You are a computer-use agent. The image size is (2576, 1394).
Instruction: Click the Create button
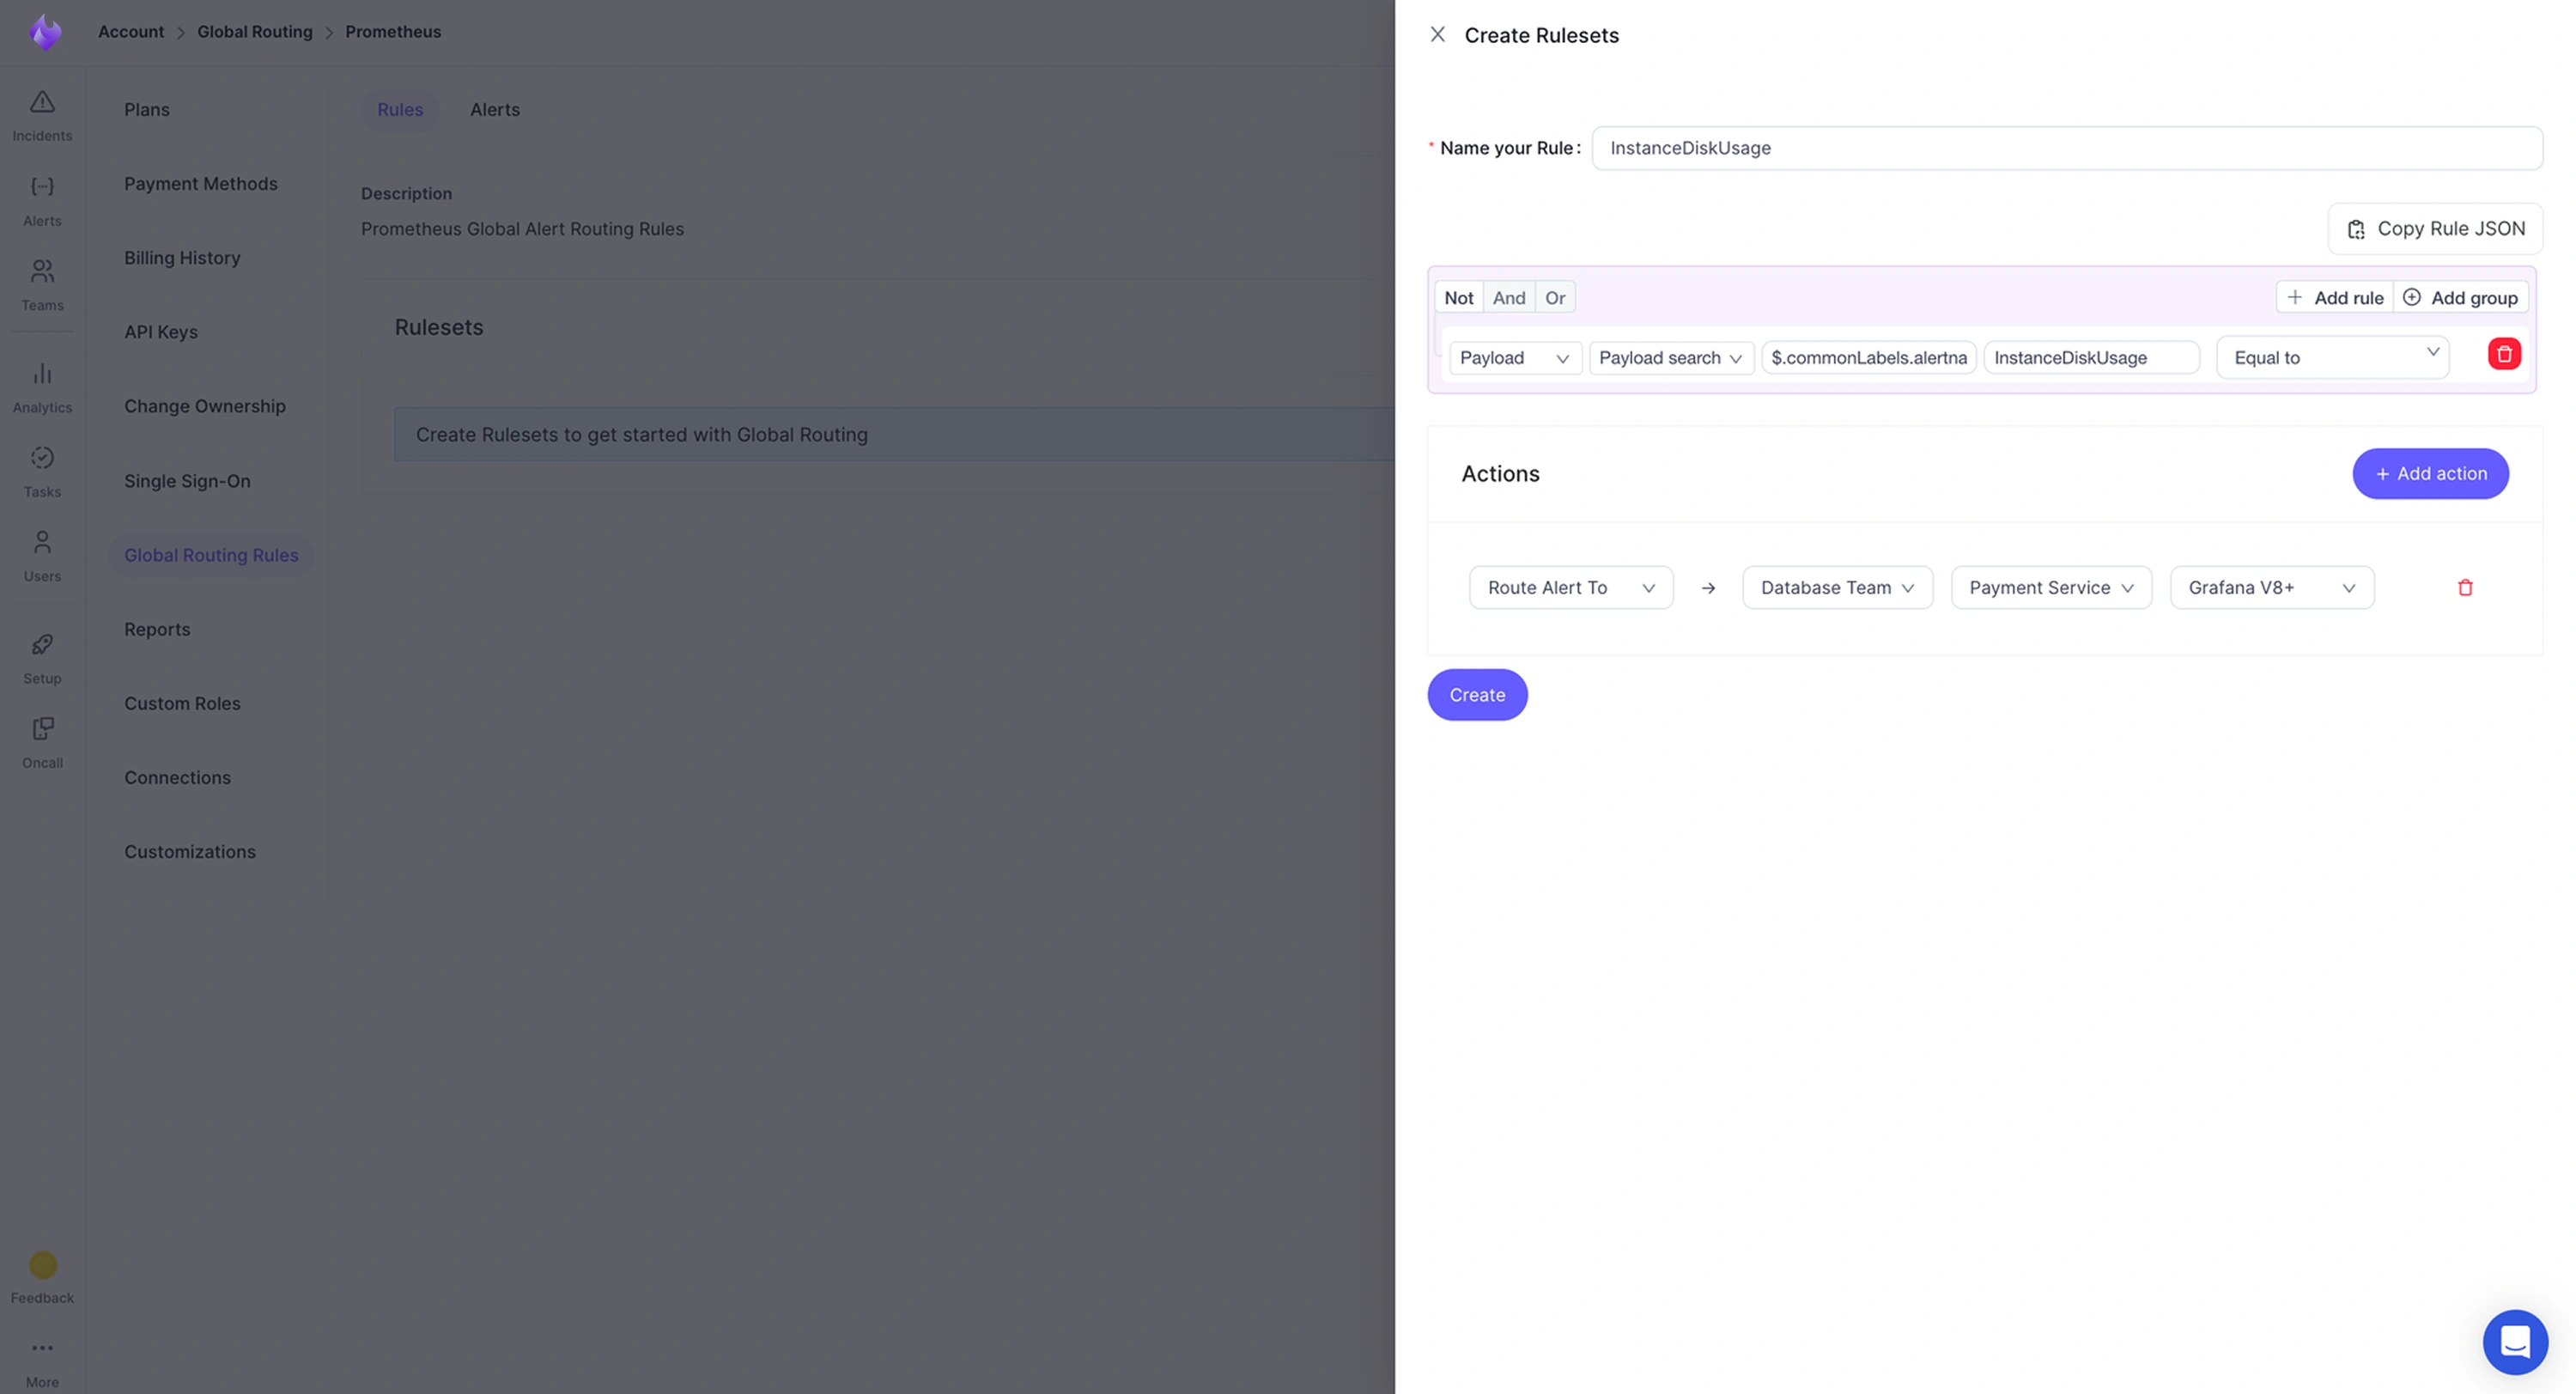[1476, 695]
